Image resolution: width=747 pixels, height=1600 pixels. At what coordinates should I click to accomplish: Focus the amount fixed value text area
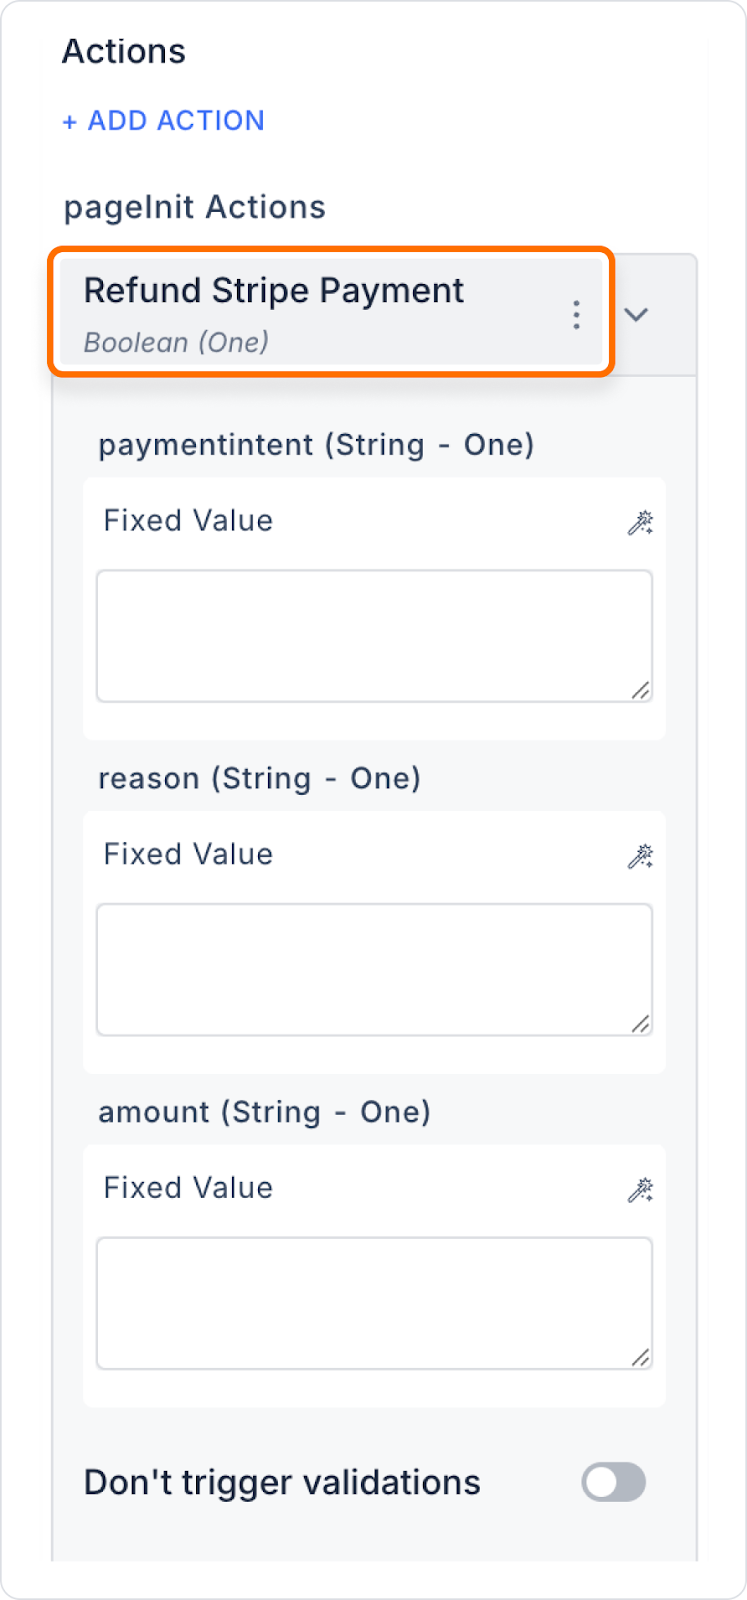coord(374,1303)
